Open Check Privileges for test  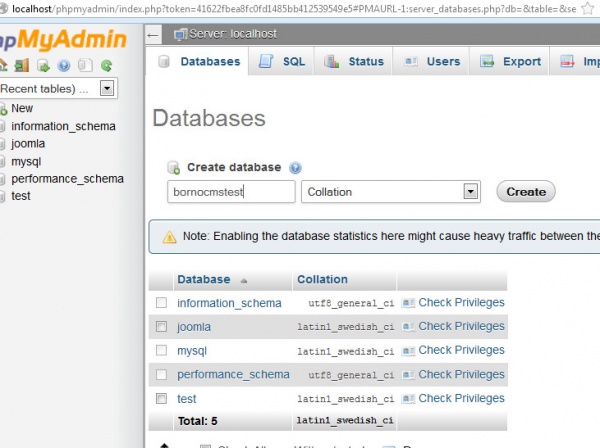(461, 398)
